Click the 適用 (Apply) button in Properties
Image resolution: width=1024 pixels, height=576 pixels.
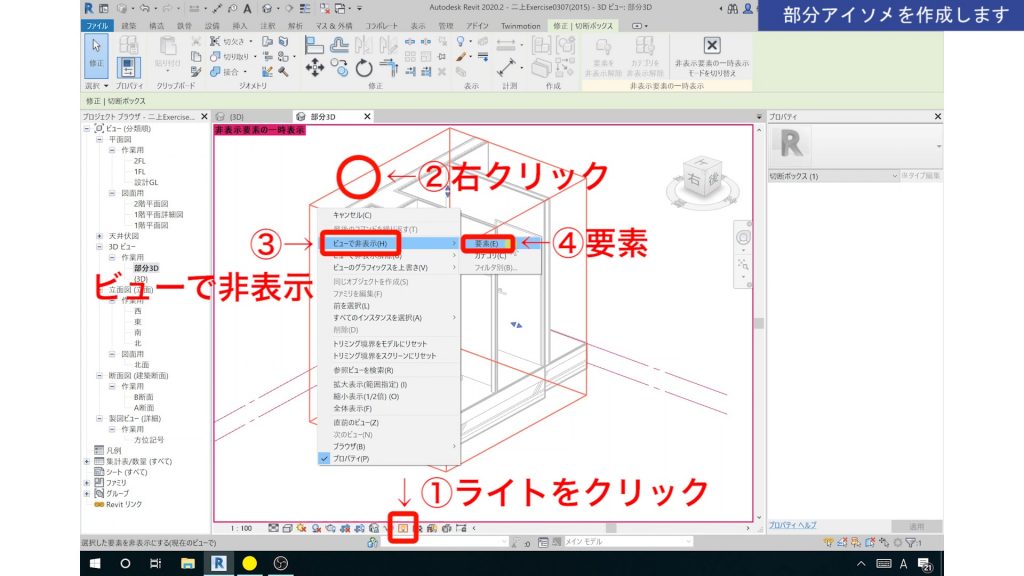click(x=916, y=527)
